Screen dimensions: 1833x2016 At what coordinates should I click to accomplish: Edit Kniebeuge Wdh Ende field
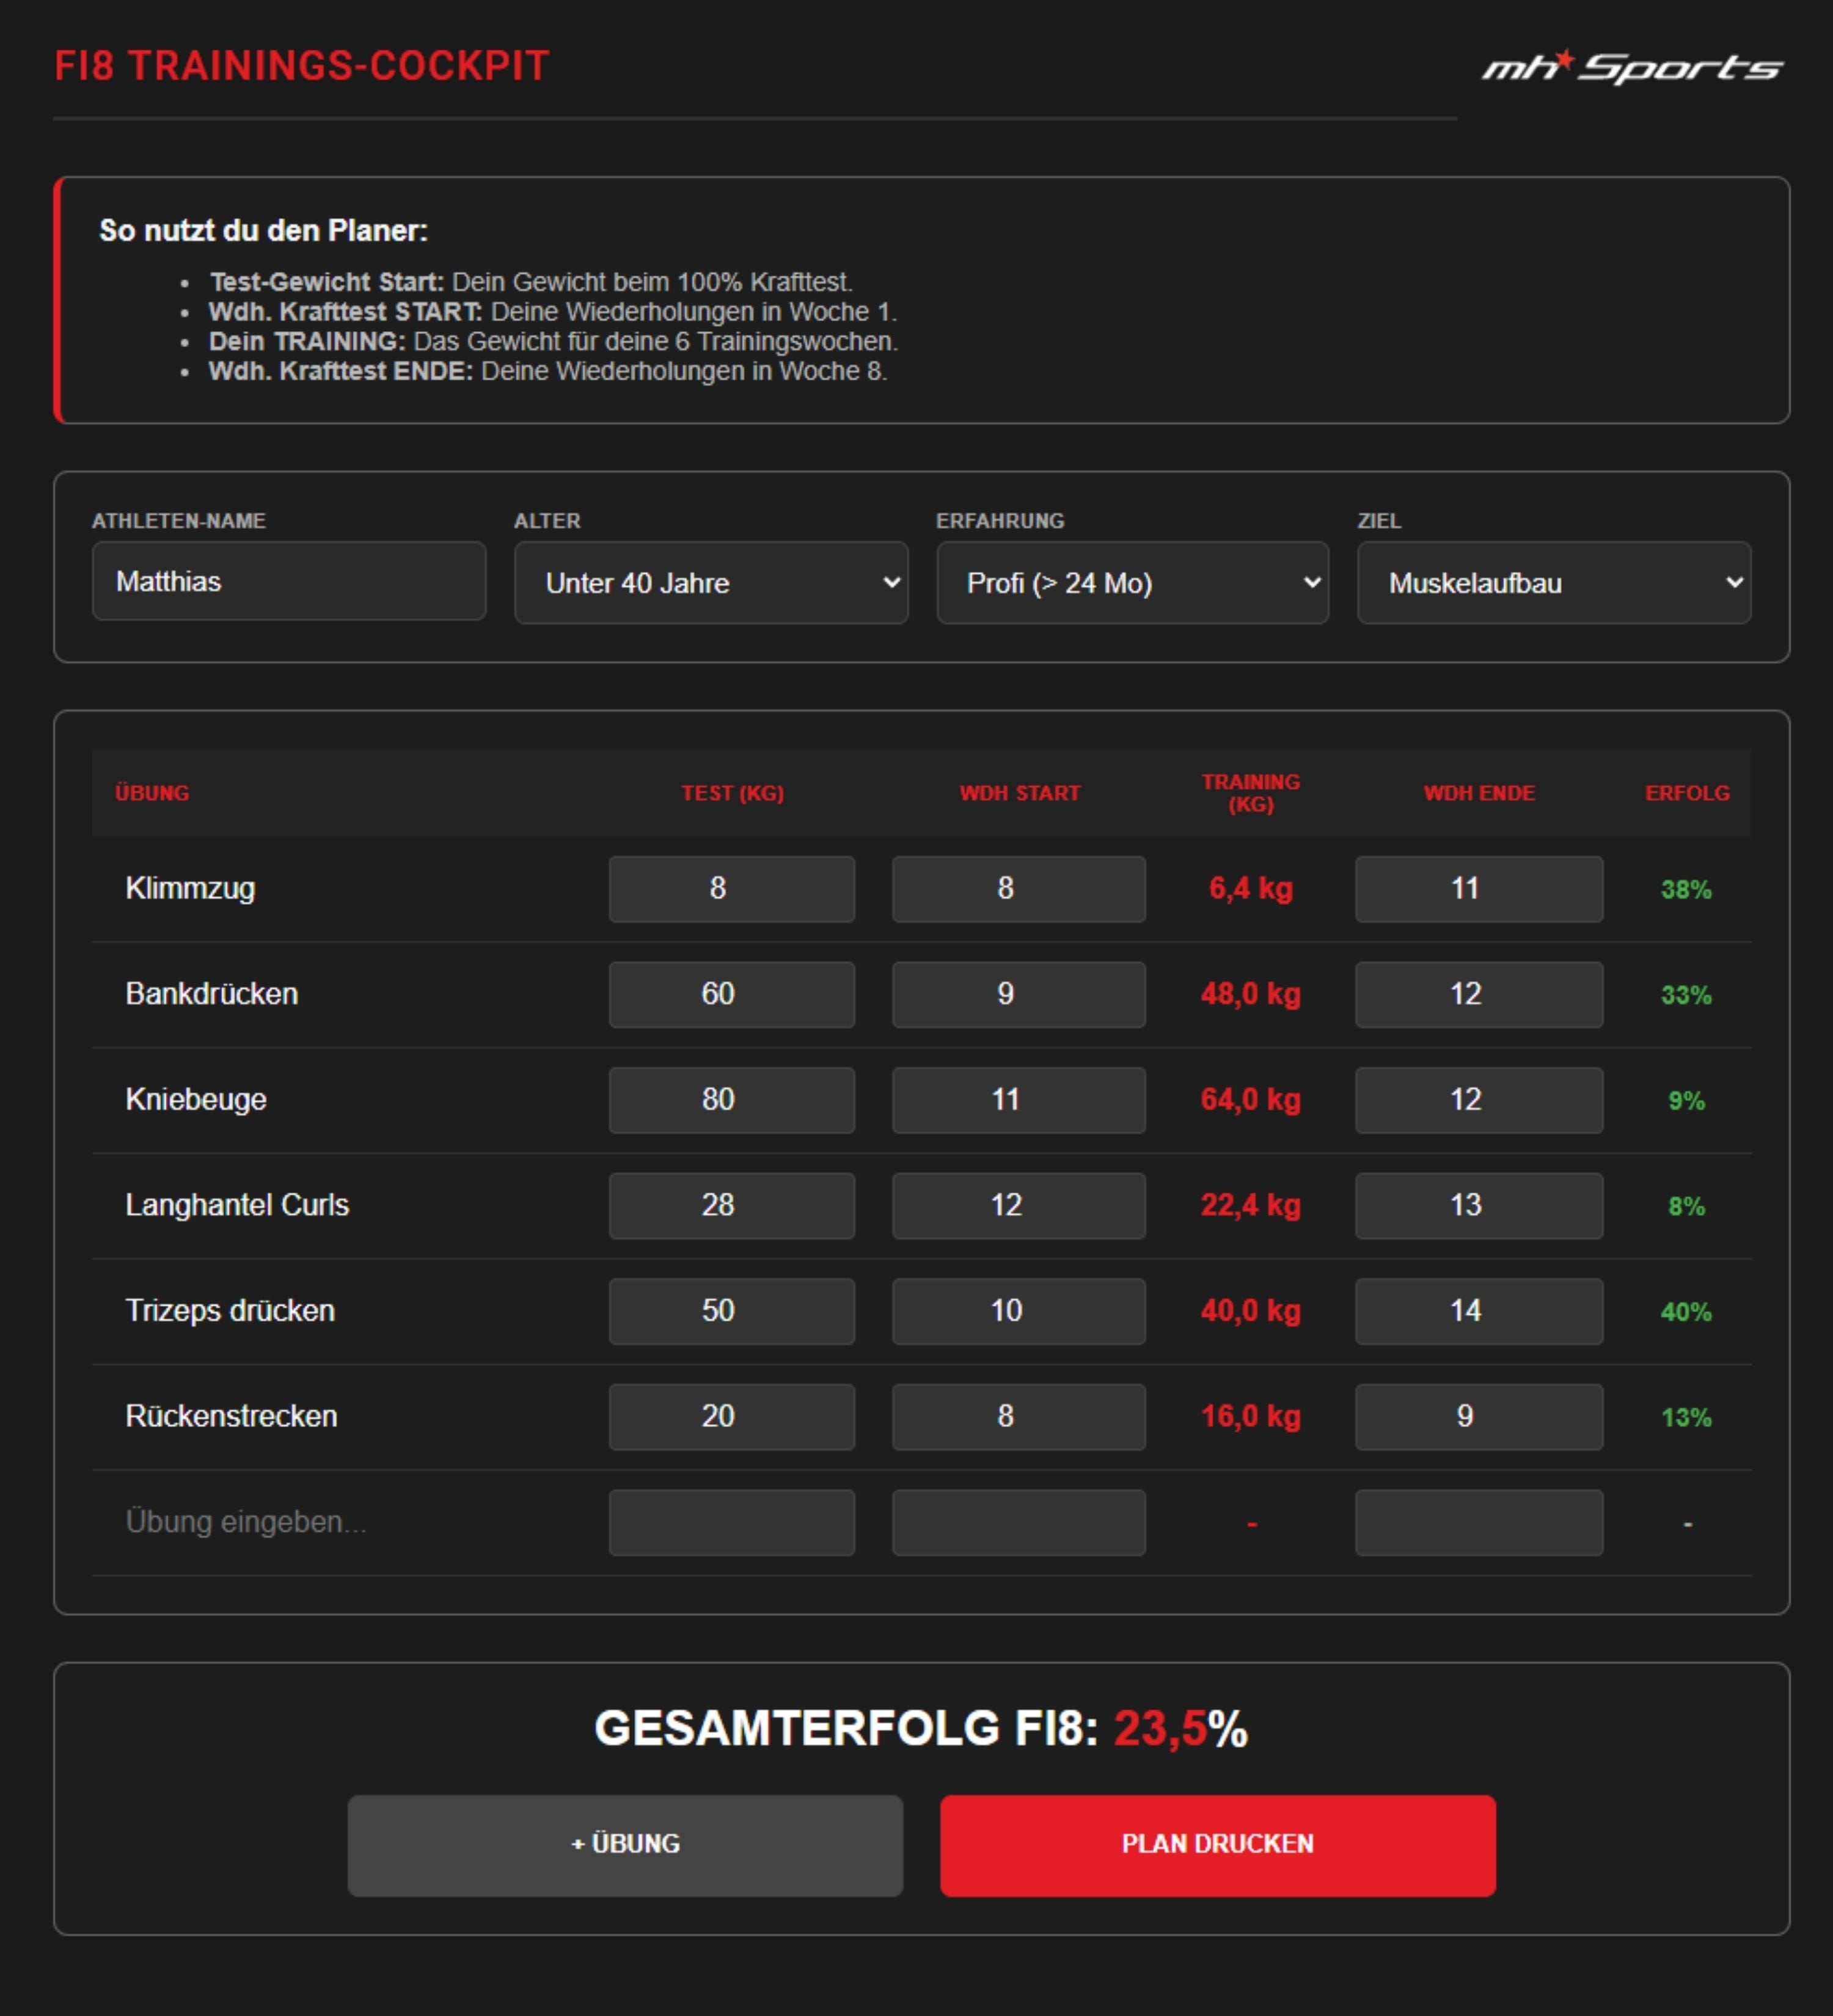(x=1478, y=1100)
